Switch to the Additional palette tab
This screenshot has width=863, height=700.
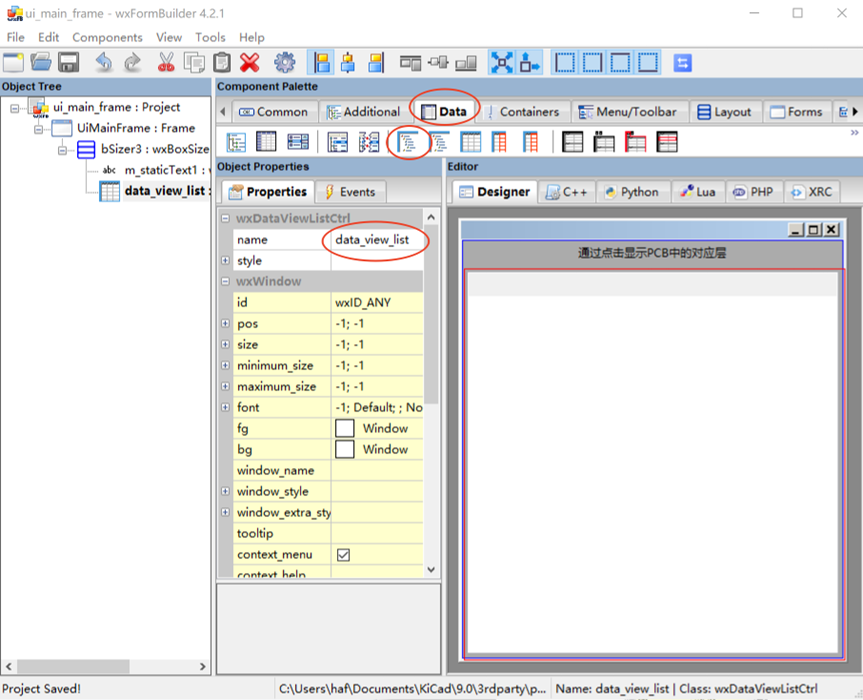click(x=363, y=112)
